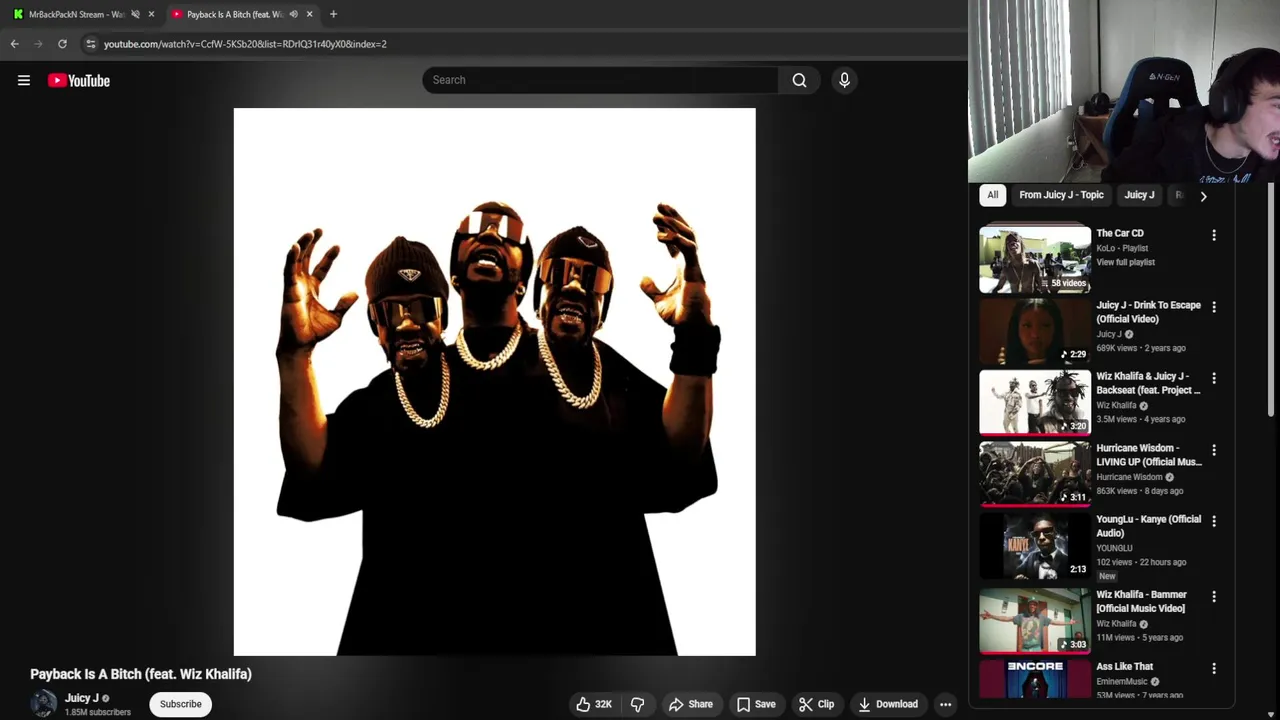Close the Payback Is A Bitch tab

point(309,14)
